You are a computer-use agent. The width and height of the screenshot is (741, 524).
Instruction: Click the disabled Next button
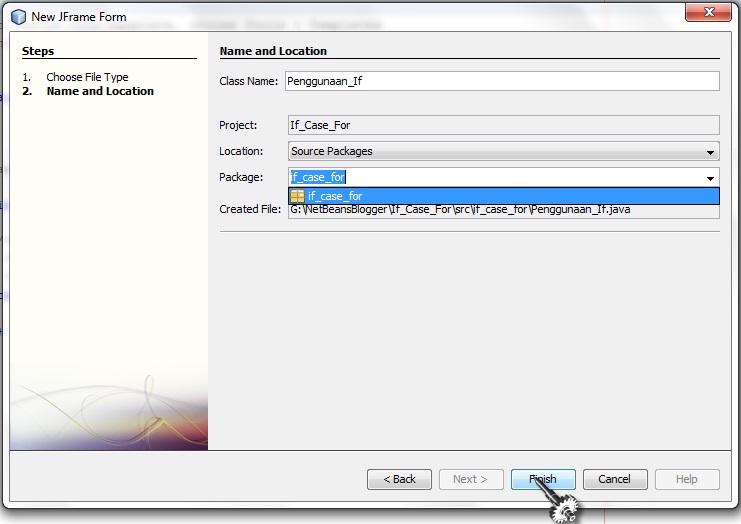471,479
